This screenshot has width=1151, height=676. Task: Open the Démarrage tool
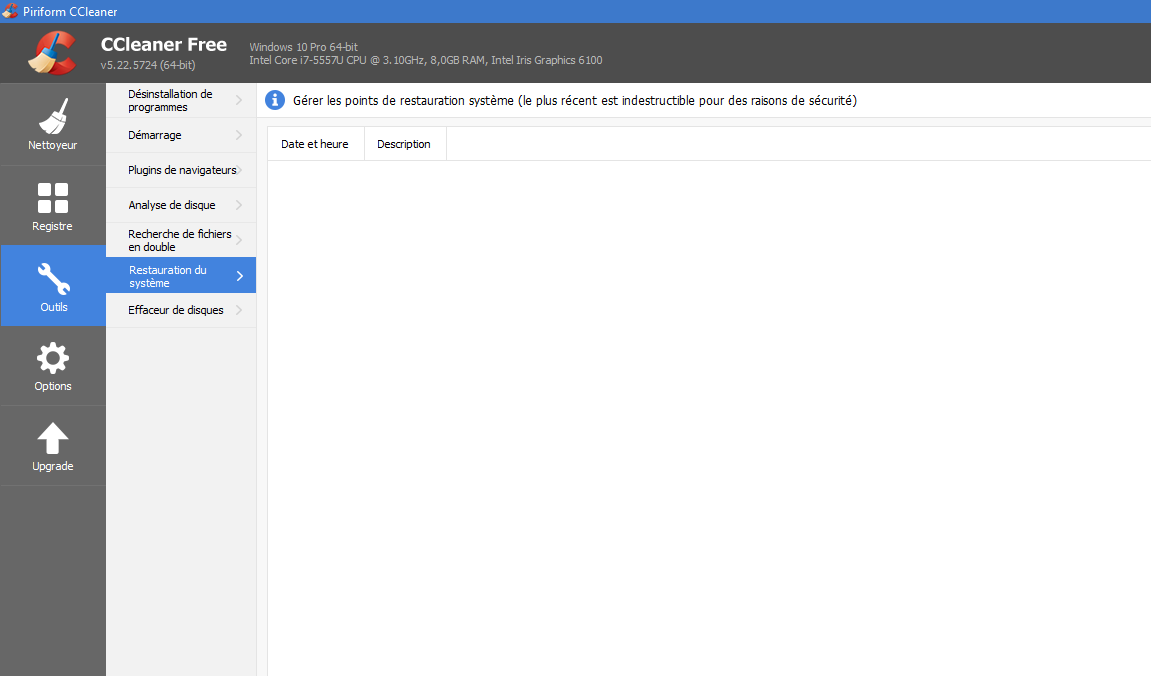(181, 135)
